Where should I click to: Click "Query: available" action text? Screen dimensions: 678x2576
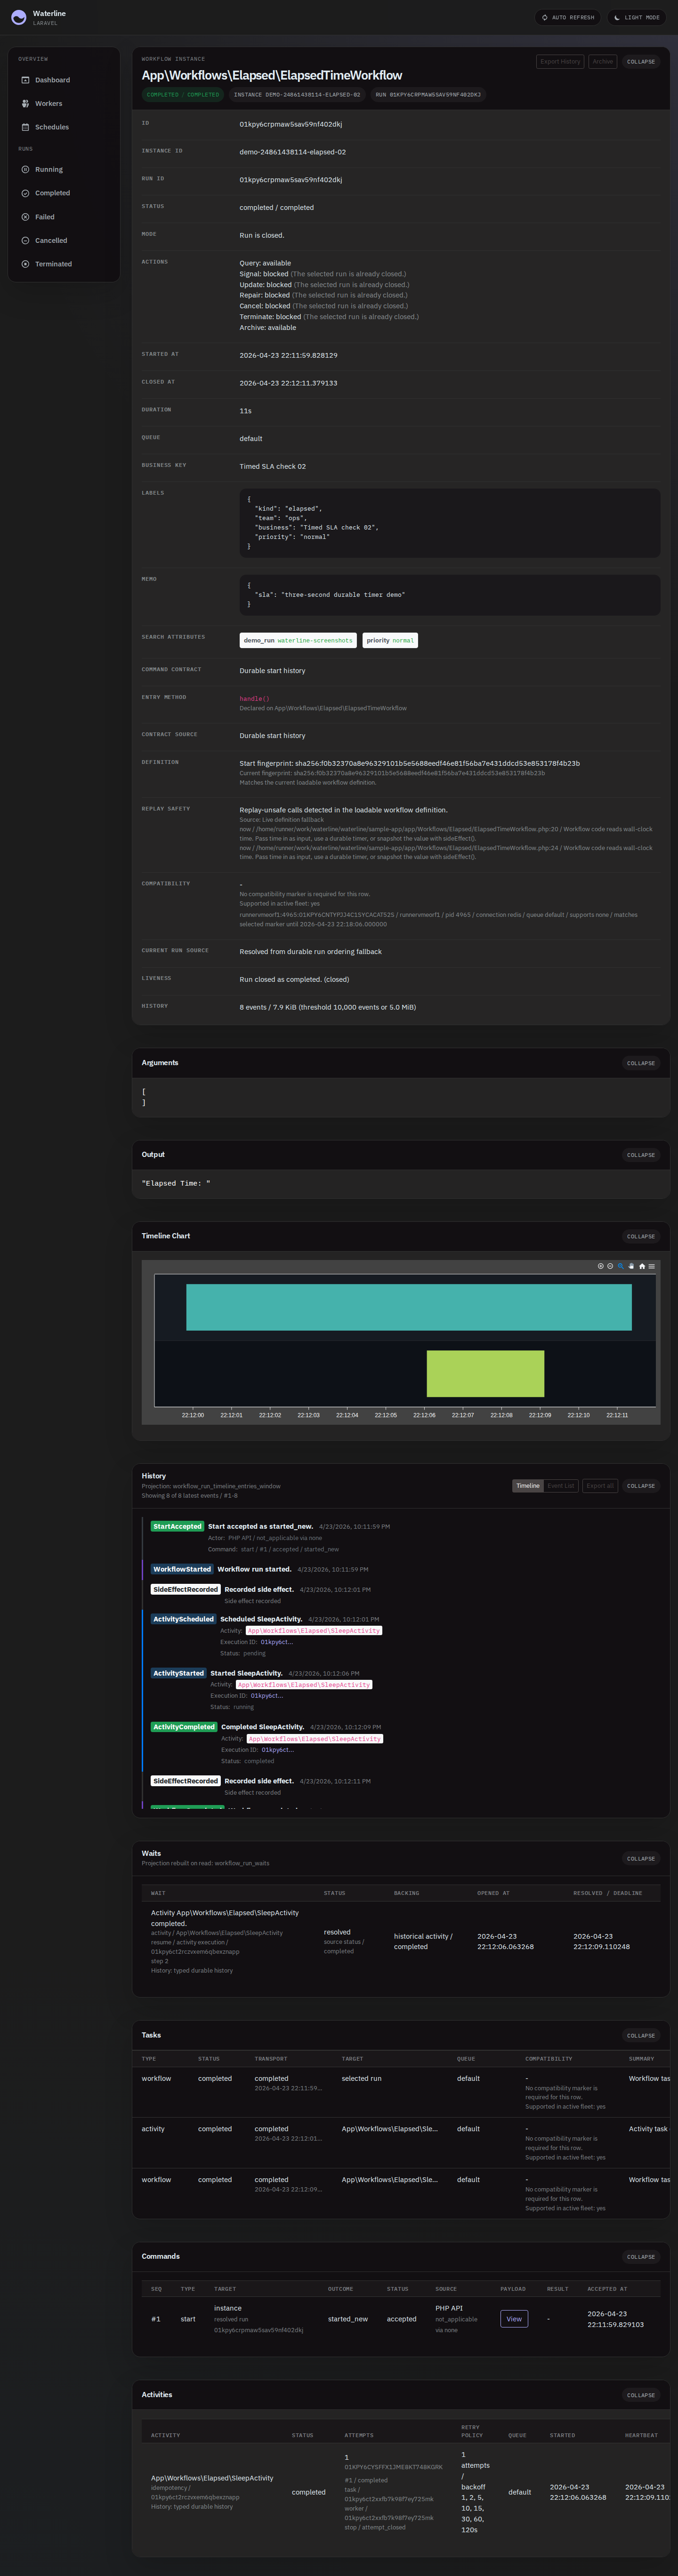[x=265, y=263]
